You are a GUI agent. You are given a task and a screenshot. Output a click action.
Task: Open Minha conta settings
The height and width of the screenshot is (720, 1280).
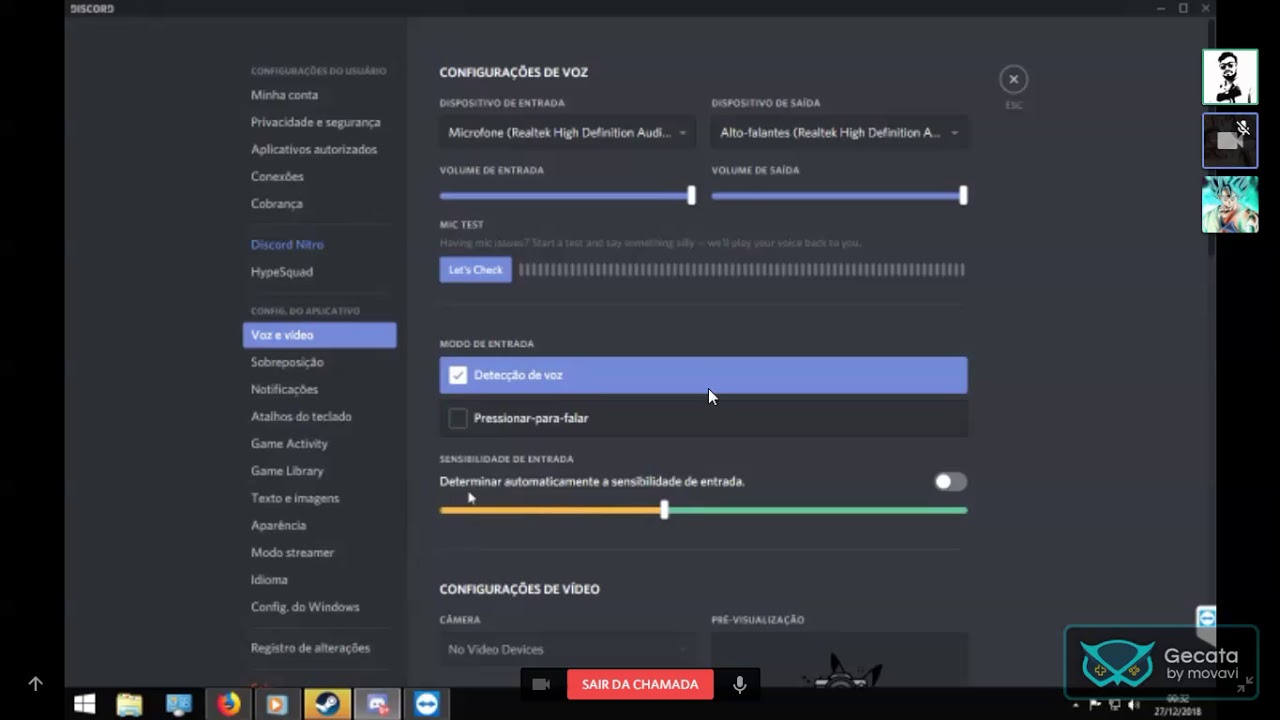(285, 95)
